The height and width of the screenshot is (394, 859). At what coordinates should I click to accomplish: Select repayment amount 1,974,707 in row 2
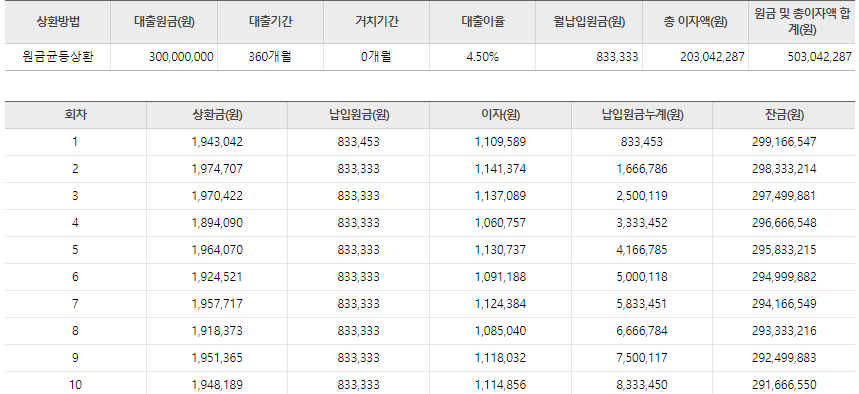pyautogui.click(x=217, y=169)
